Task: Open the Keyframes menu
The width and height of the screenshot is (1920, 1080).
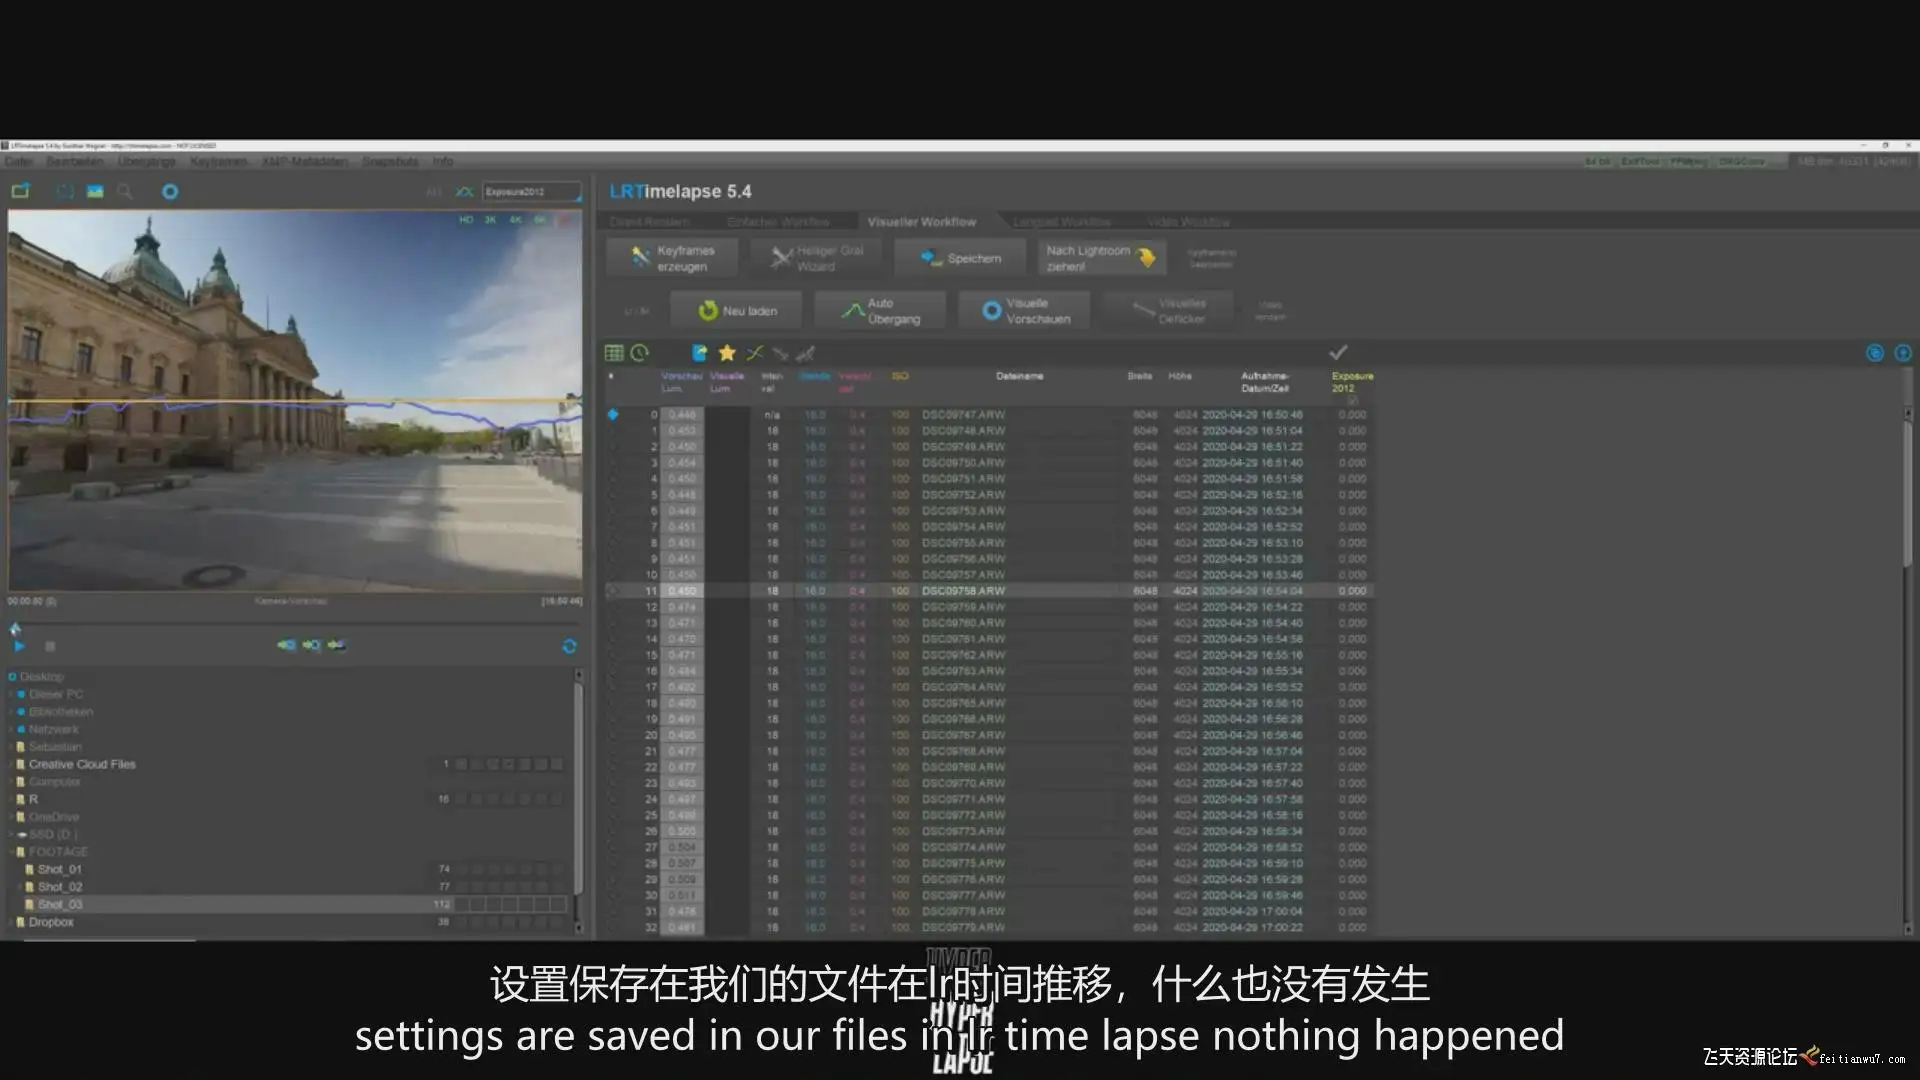Action: coord(218,161)
